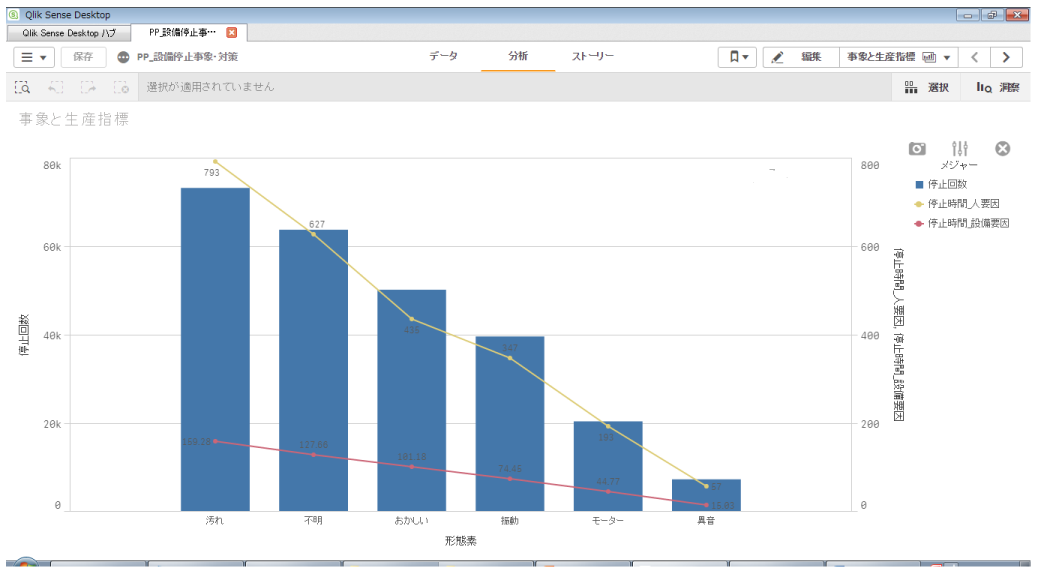Step forward in selections

click(x=88, y=87)
